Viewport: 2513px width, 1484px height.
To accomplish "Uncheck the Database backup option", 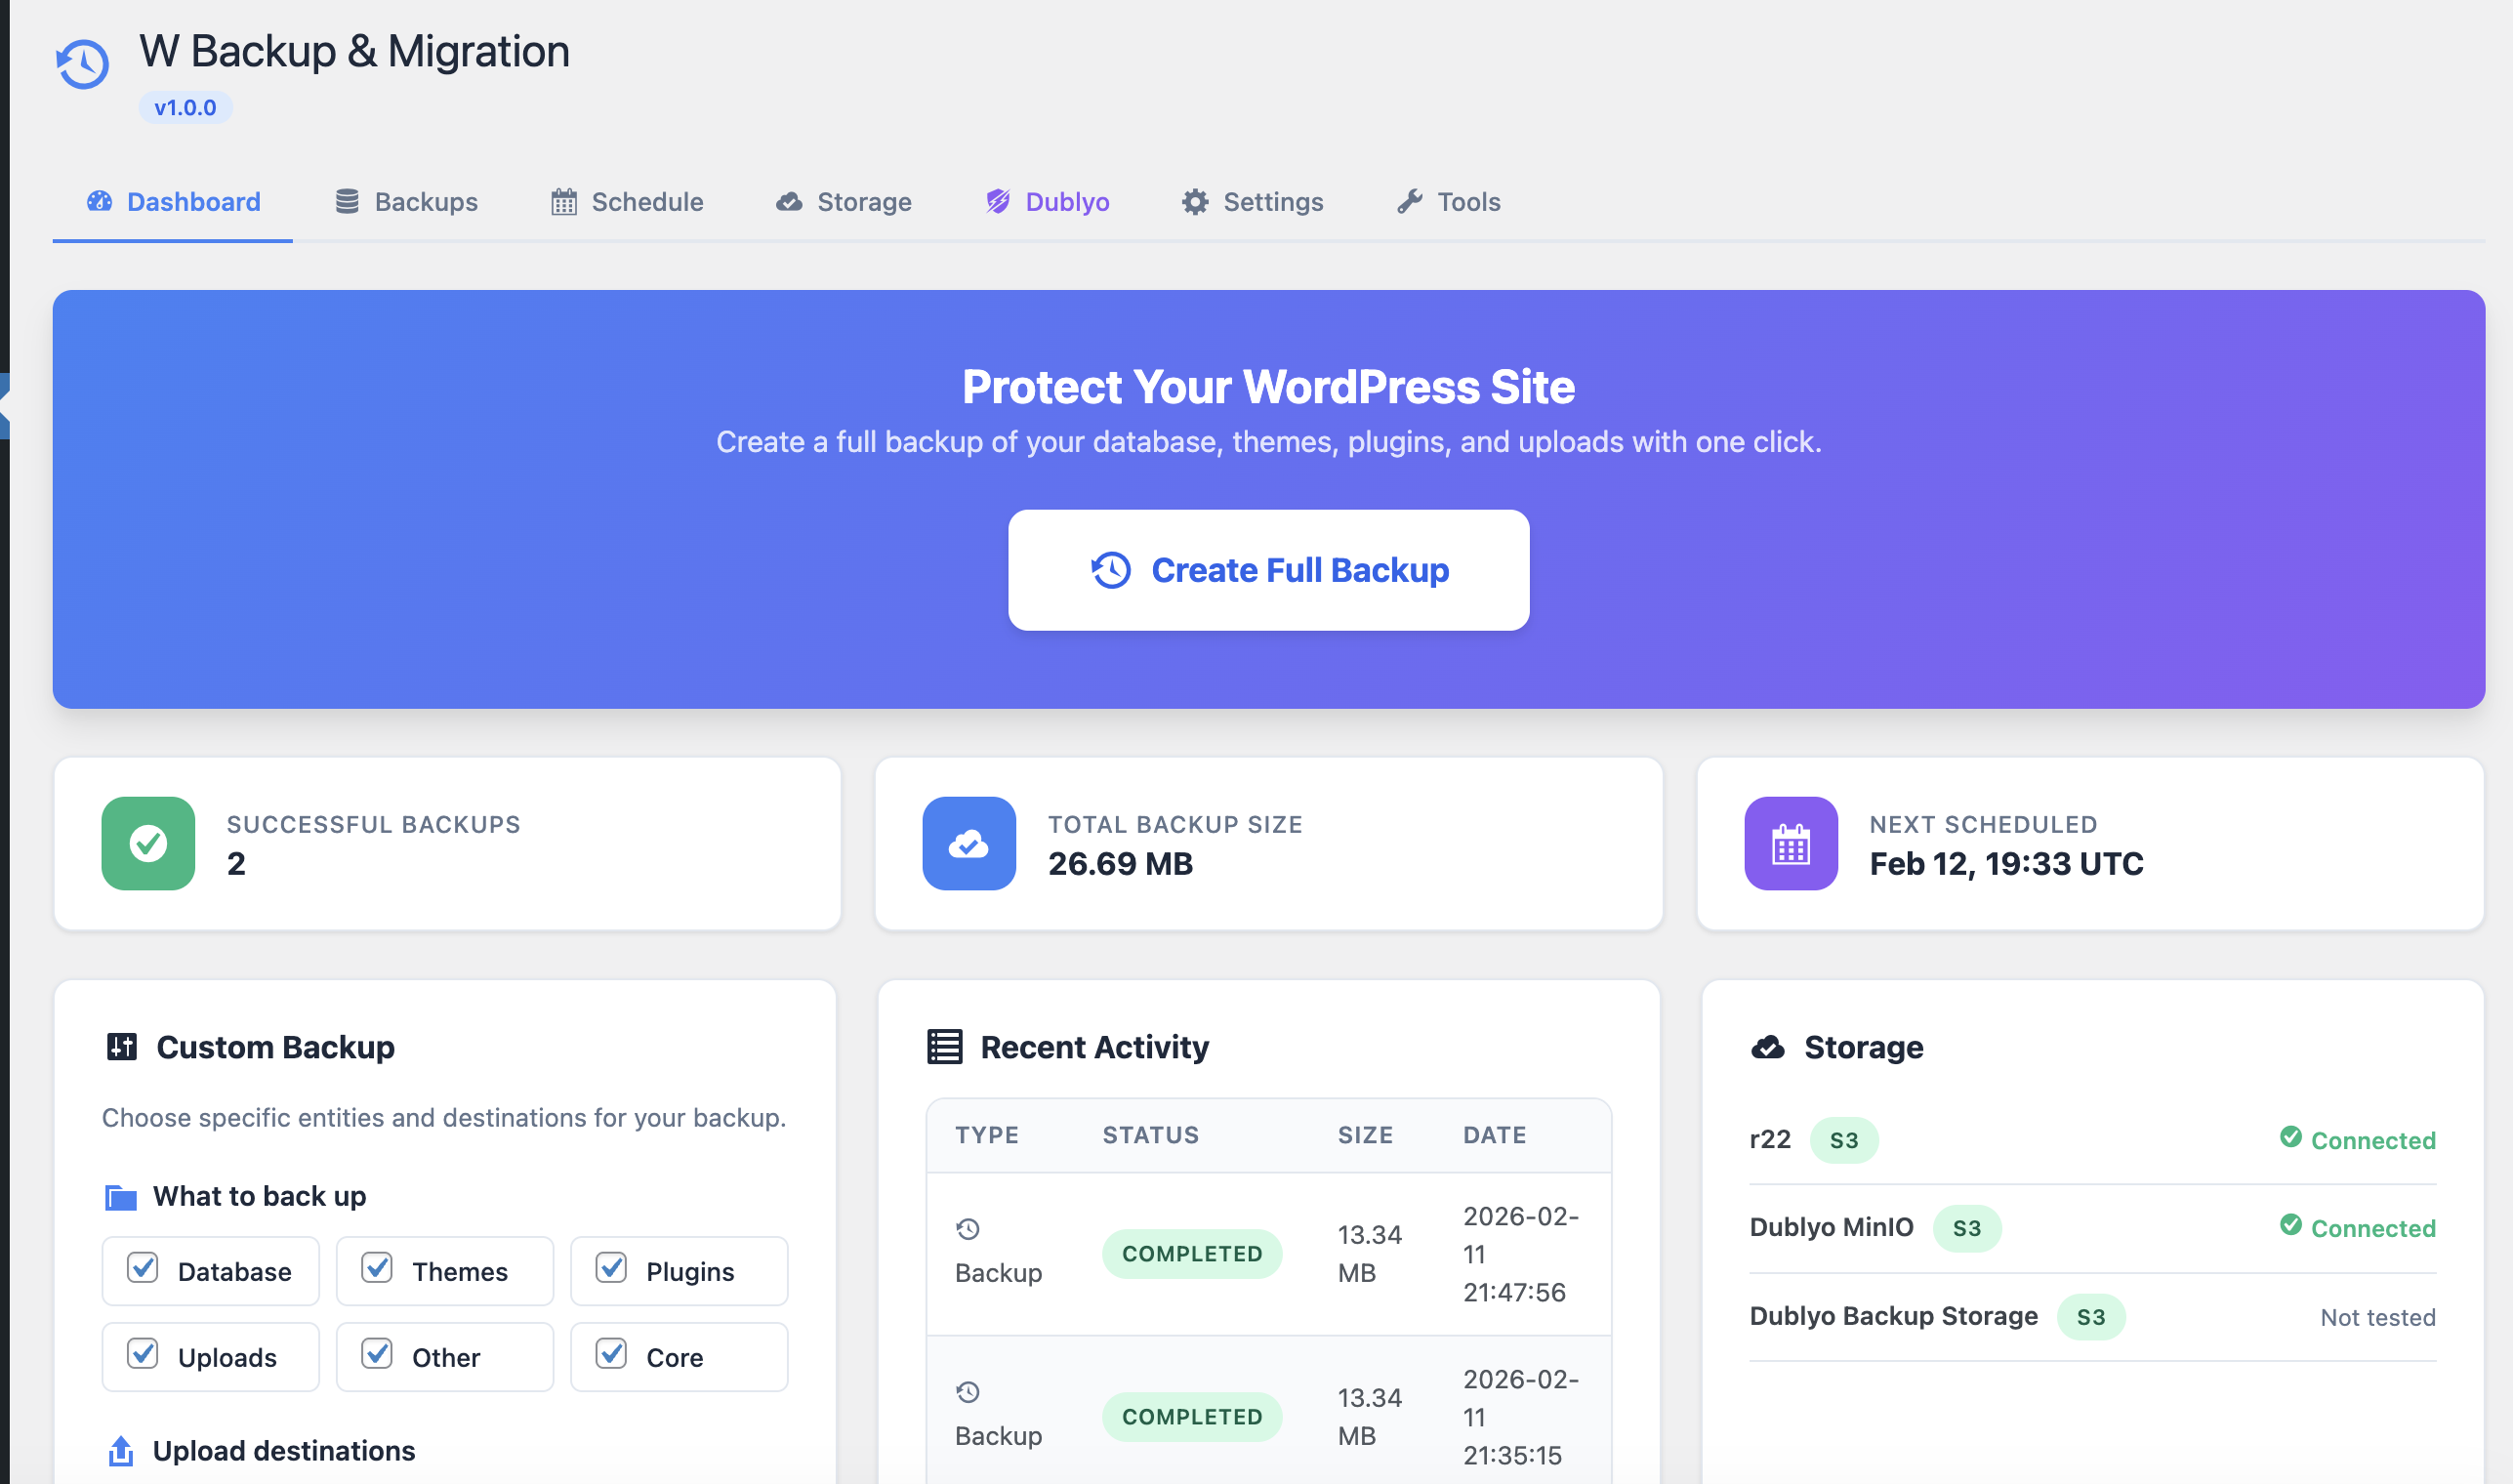I will pyautogui.click(x=143, y=1268).
